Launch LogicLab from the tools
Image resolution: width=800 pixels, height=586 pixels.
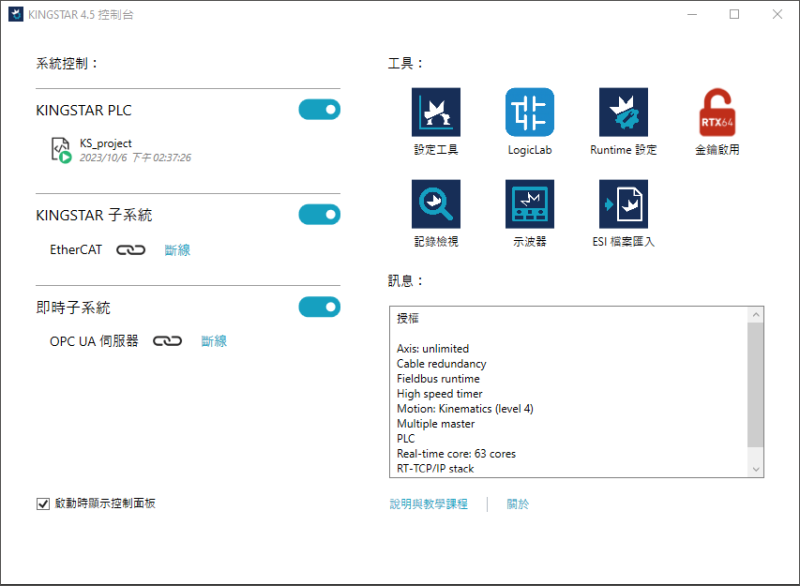[530, 112]
